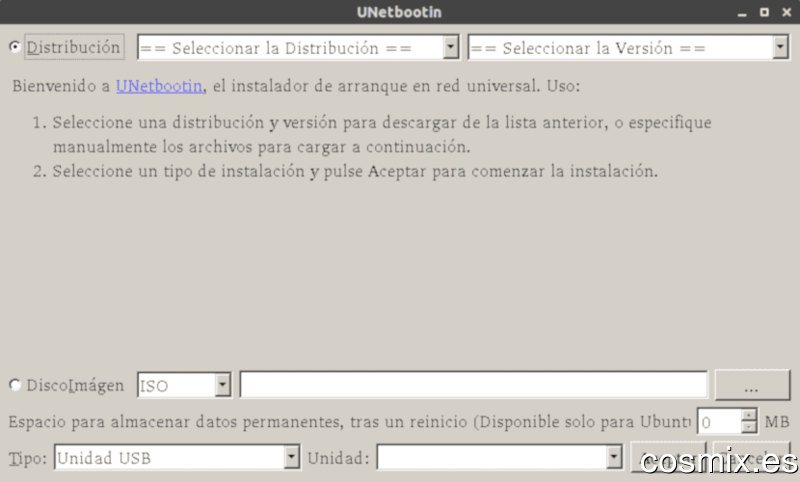Increase the persistent space MB value

click(x=748, y=415)
